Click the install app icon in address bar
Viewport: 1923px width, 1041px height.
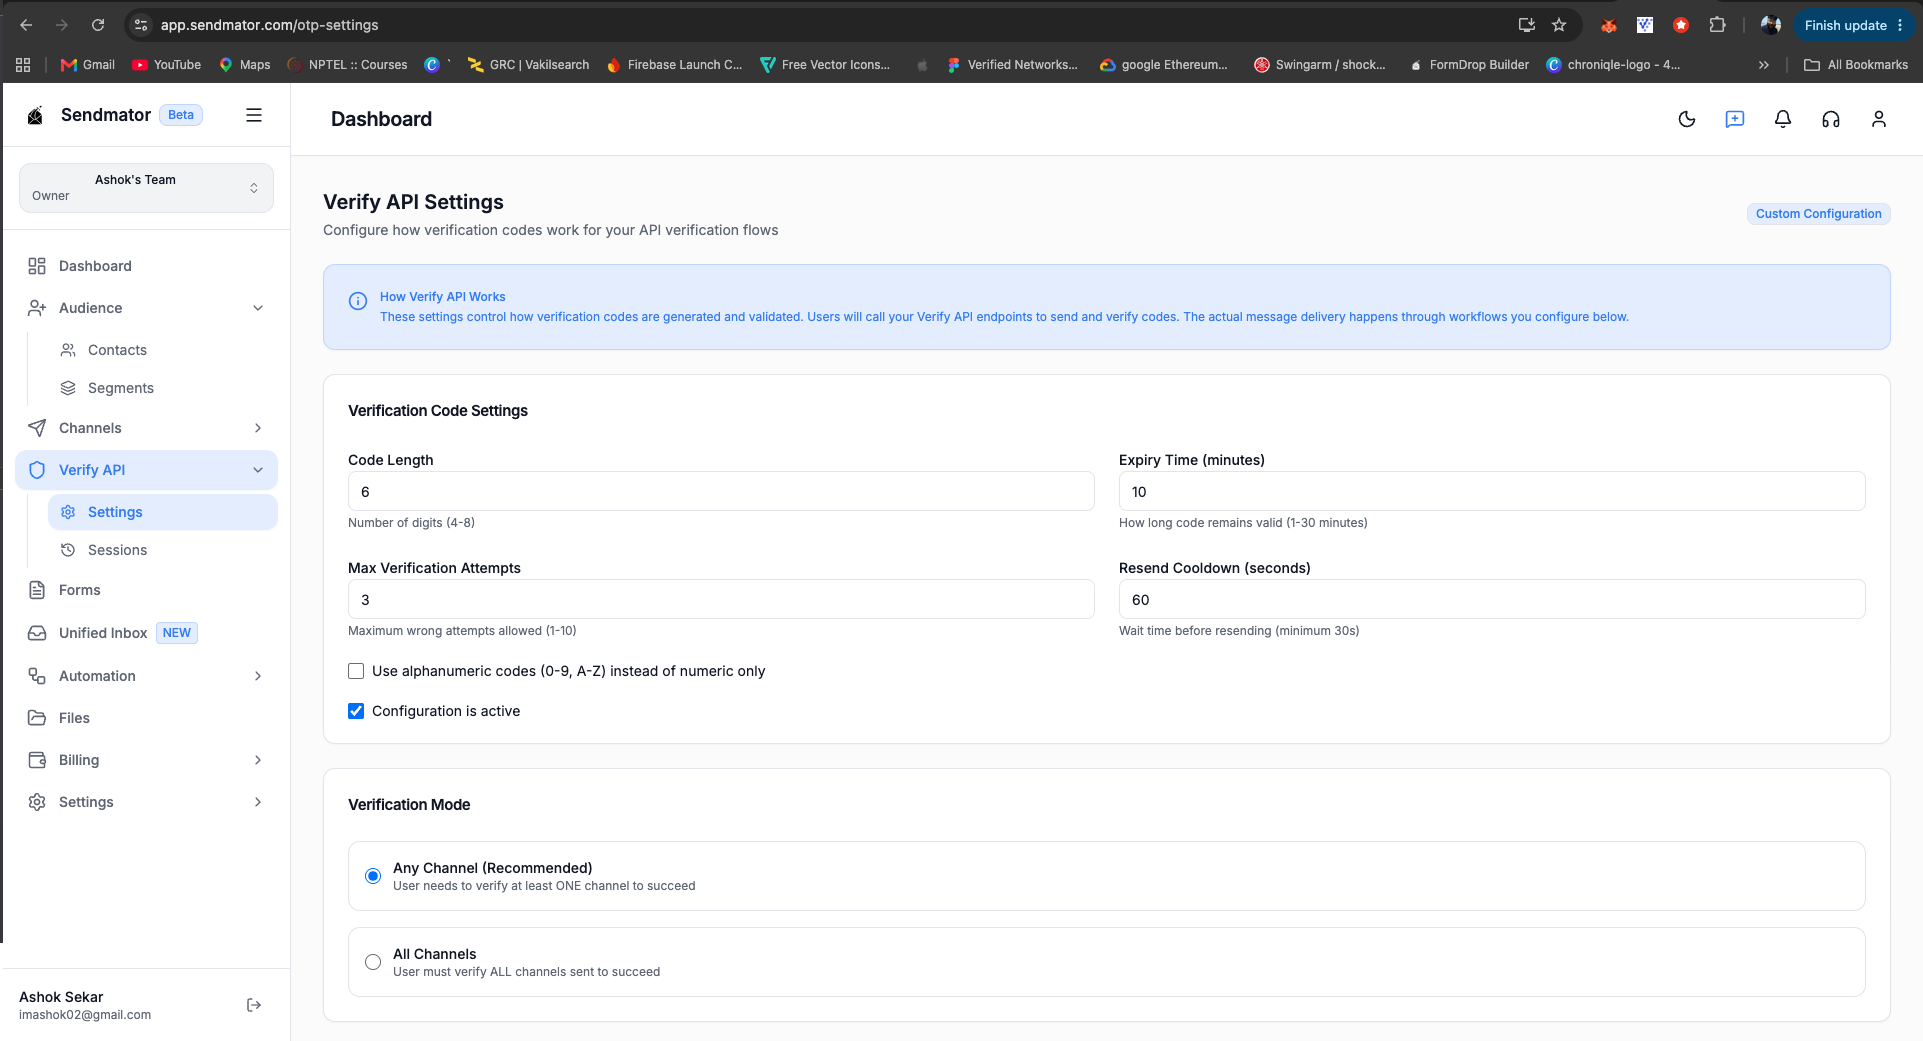pos(1526,25)
